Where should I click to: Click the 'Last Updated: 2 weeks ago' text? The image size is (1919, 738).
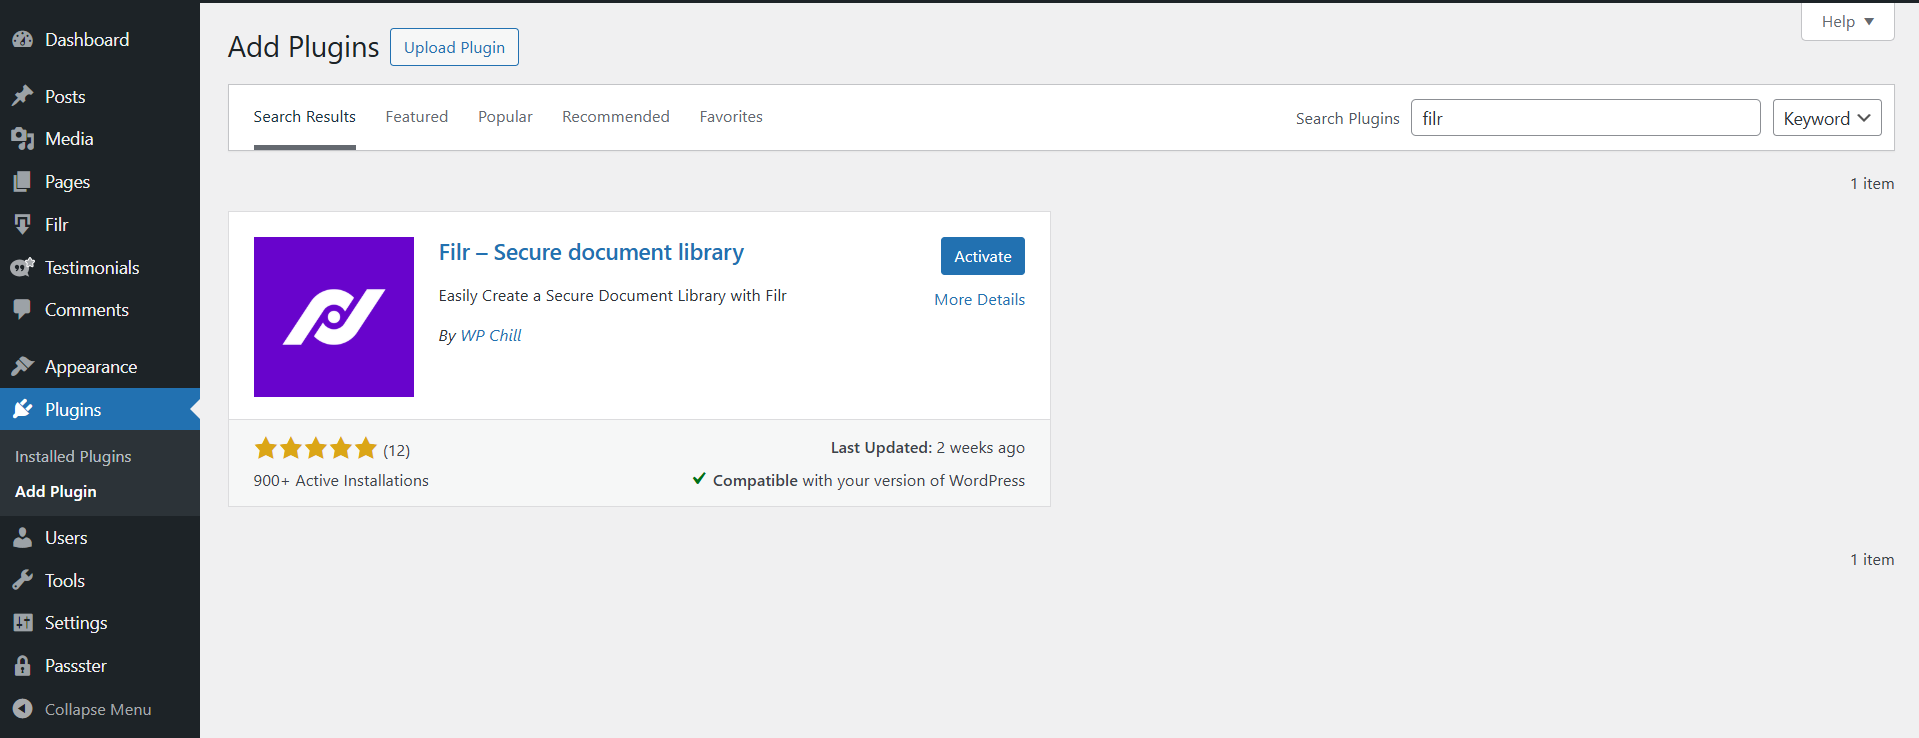tap(928, 447)
